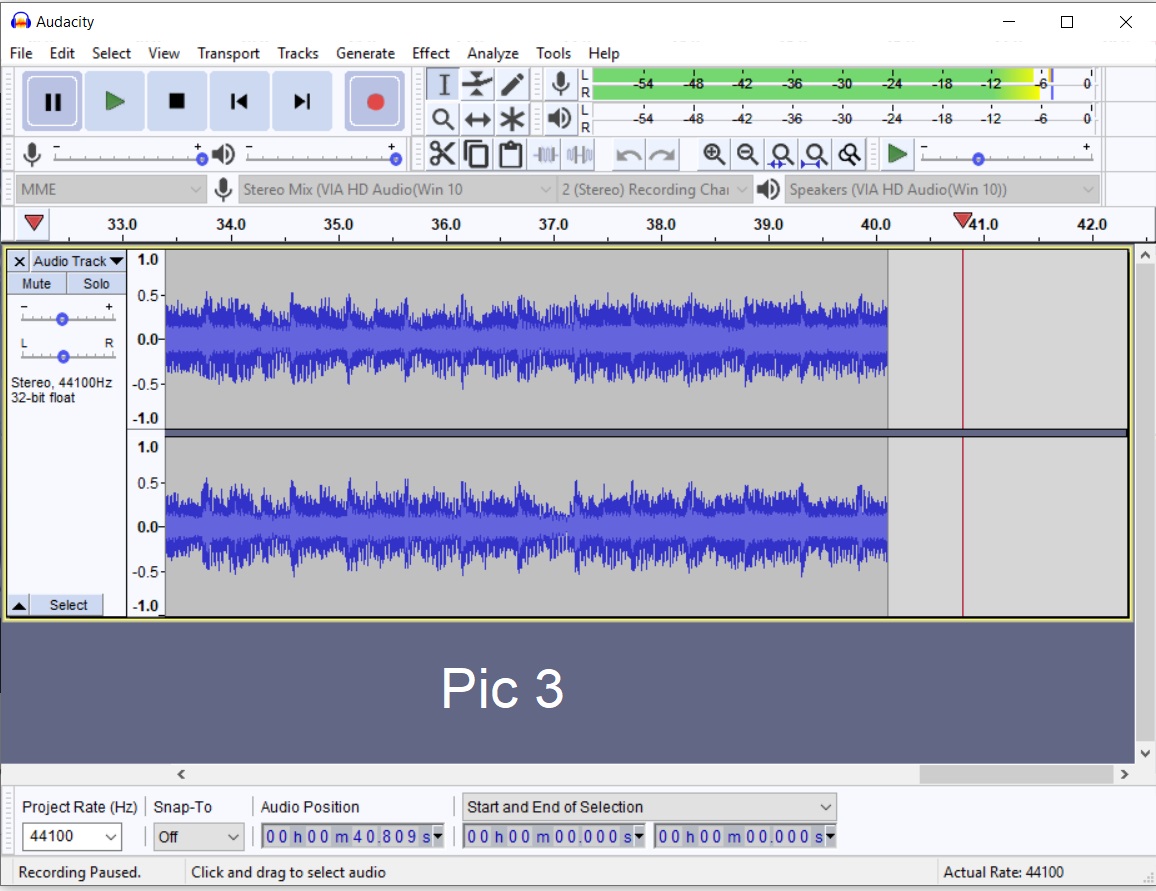
Task: Click the Zoom Toggle icon
Action: tap(849, 154)
